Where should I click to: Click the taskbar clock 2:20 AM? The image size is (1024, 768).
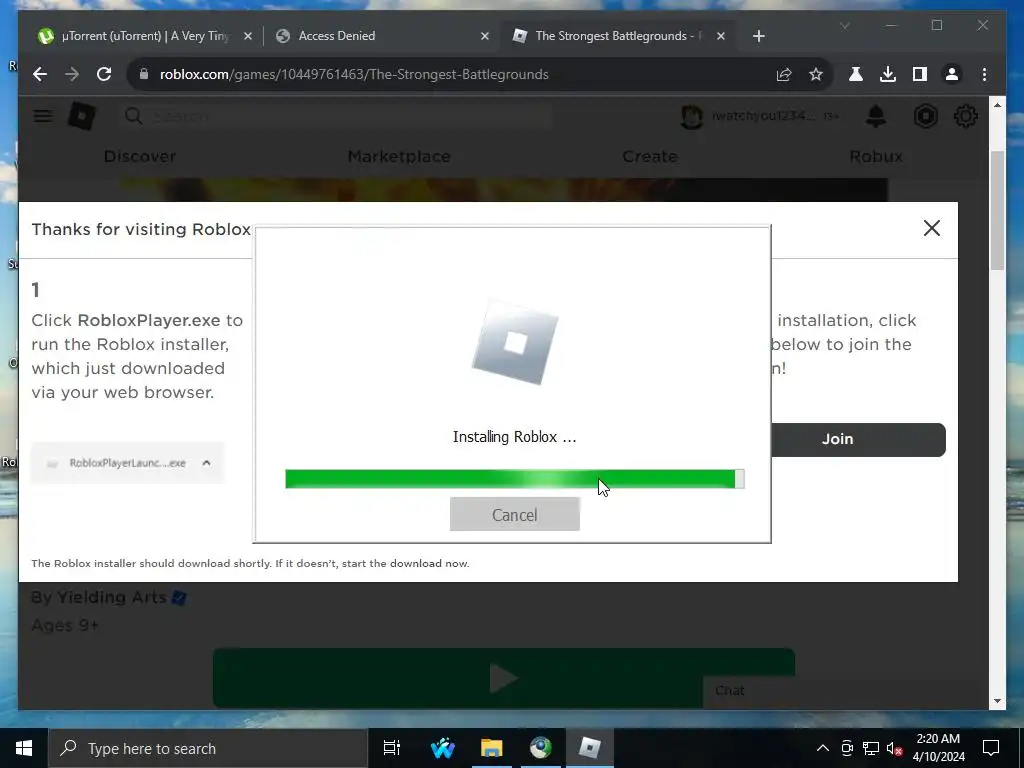tap(938, 739)
